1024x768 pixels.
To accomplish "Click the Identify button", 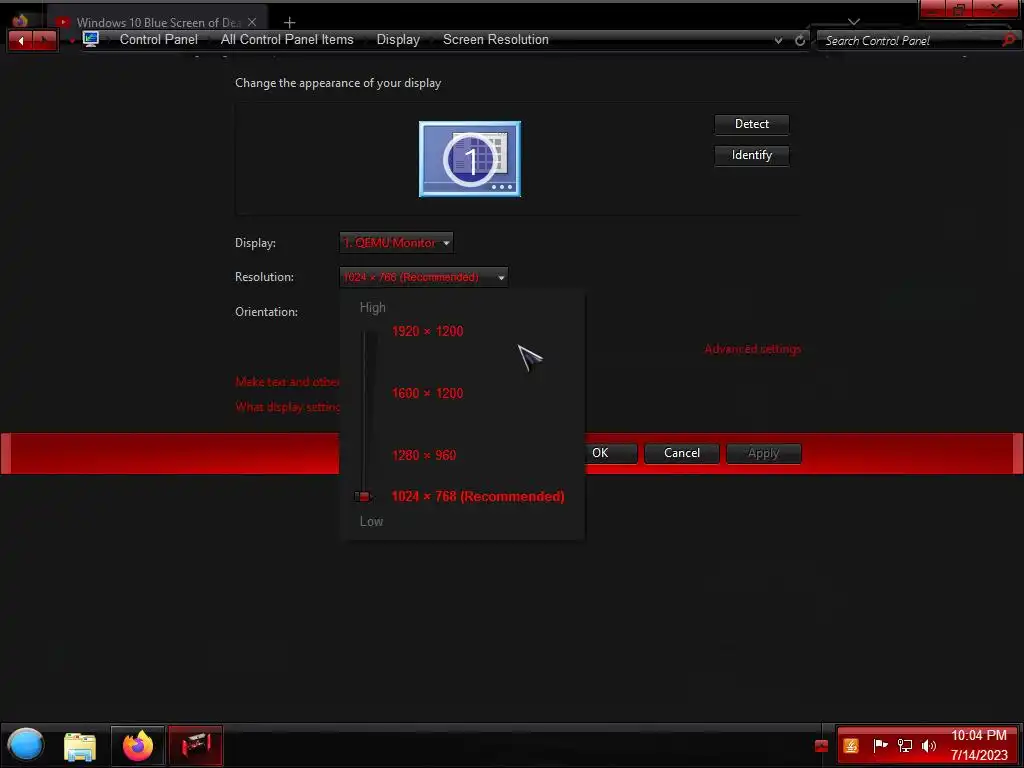I will coord(752,155).
